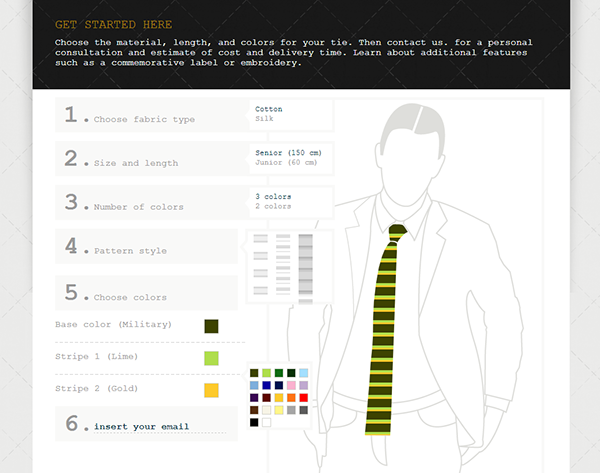Pick white from the palette
600x473 pixels.
coord(267,422)
